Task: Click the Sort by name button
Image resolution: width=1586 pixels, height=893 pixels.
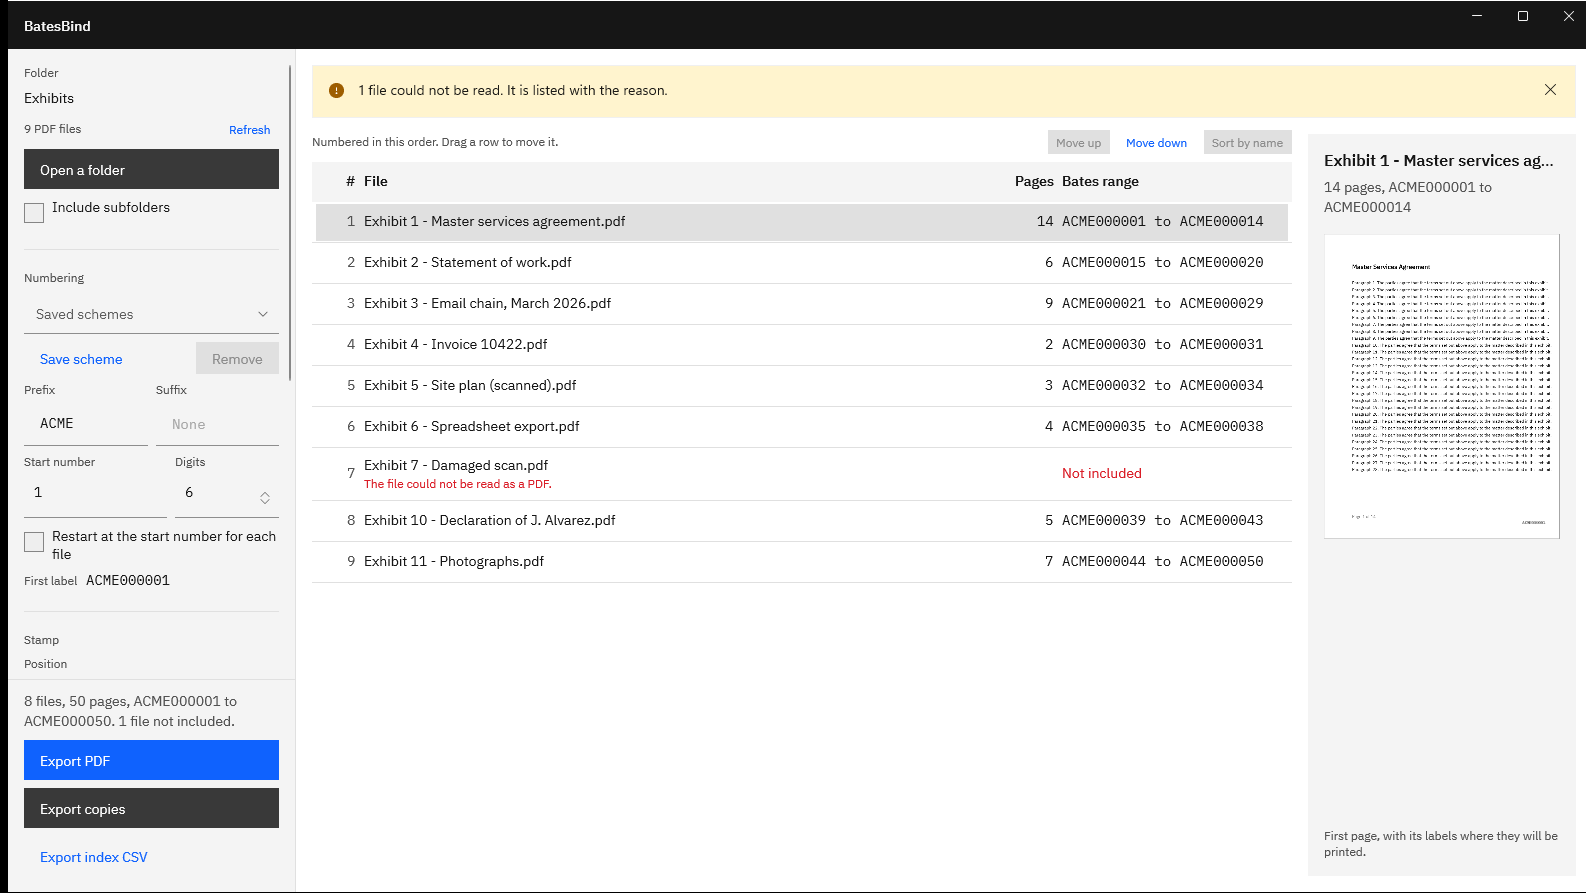Action: click(x=1247, y=143)
